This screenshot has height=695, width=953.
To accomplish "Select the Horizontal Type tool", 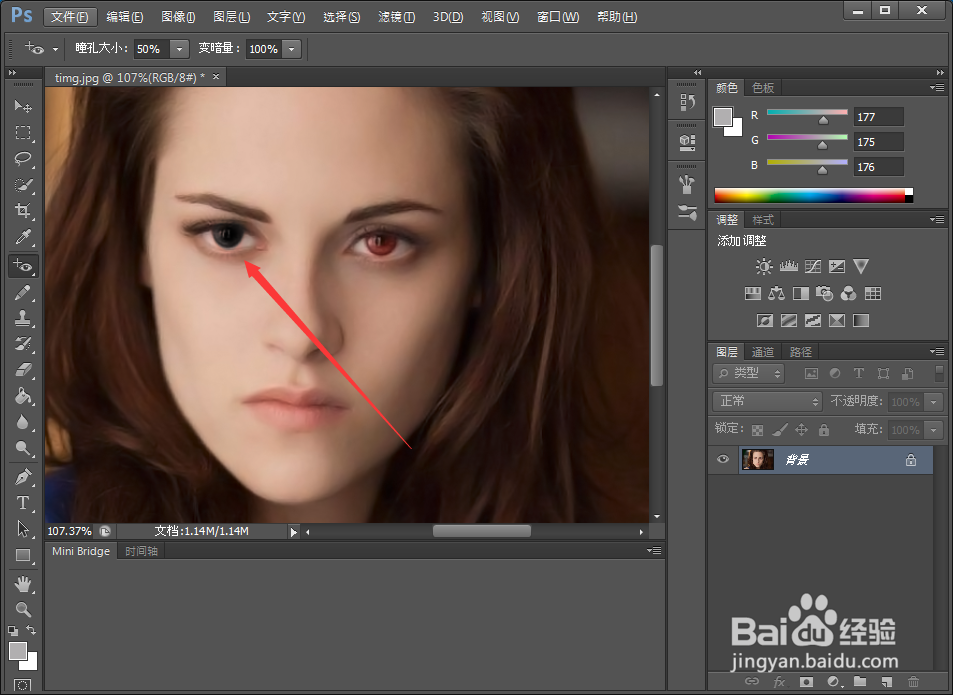I will click(x=23, y=503).
